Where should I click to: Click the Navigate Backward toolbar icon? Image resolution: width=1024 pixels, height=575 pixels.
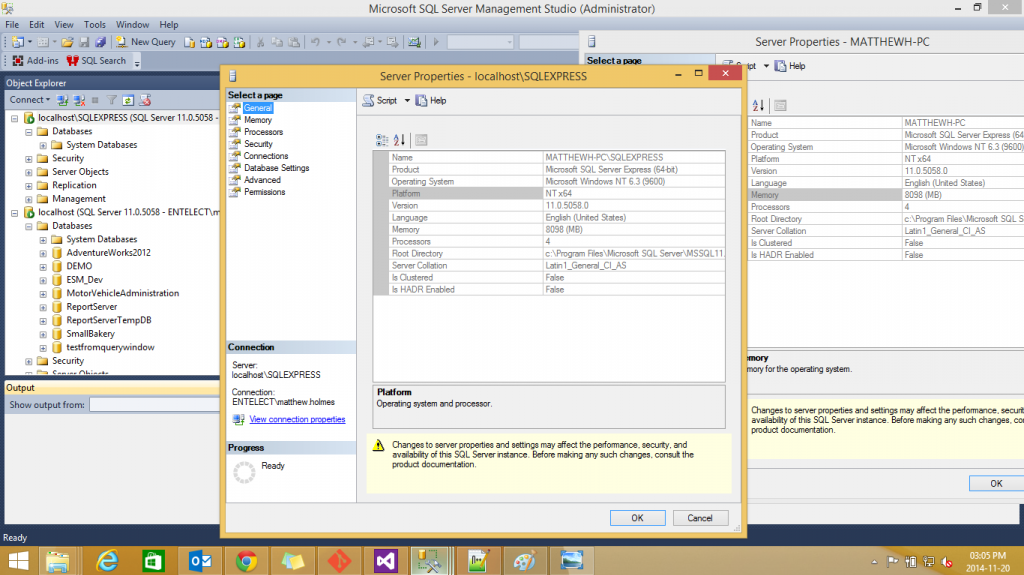click(368, 42)
